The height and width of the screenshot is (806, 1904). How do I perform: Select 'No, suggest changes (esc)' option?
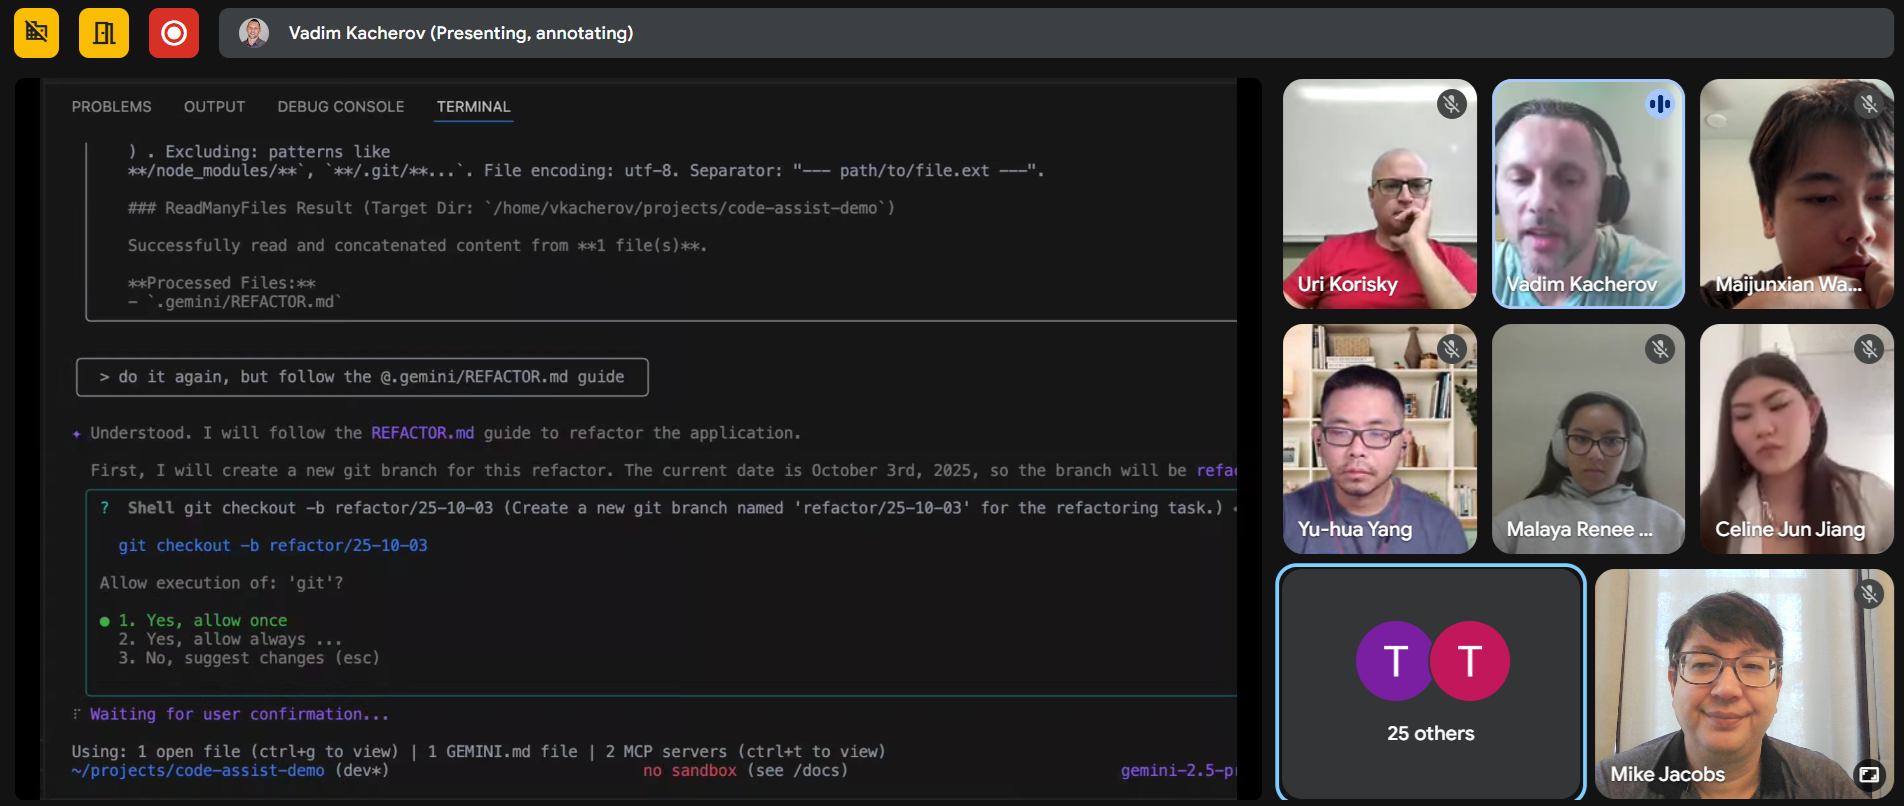pos(249,658)
